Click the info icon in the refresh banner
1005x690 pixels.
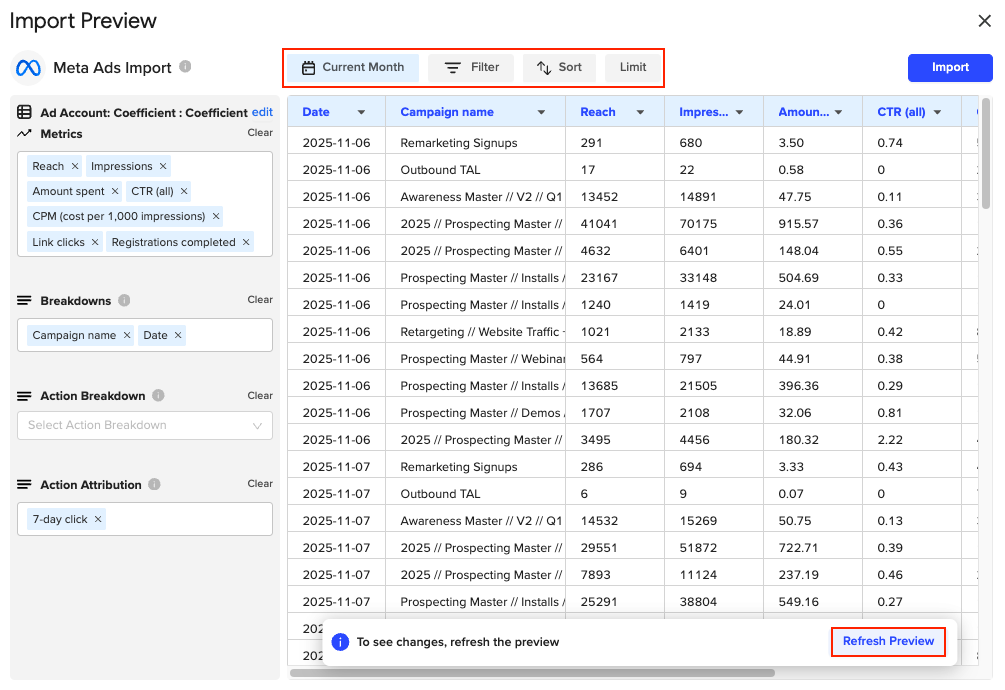340,642
